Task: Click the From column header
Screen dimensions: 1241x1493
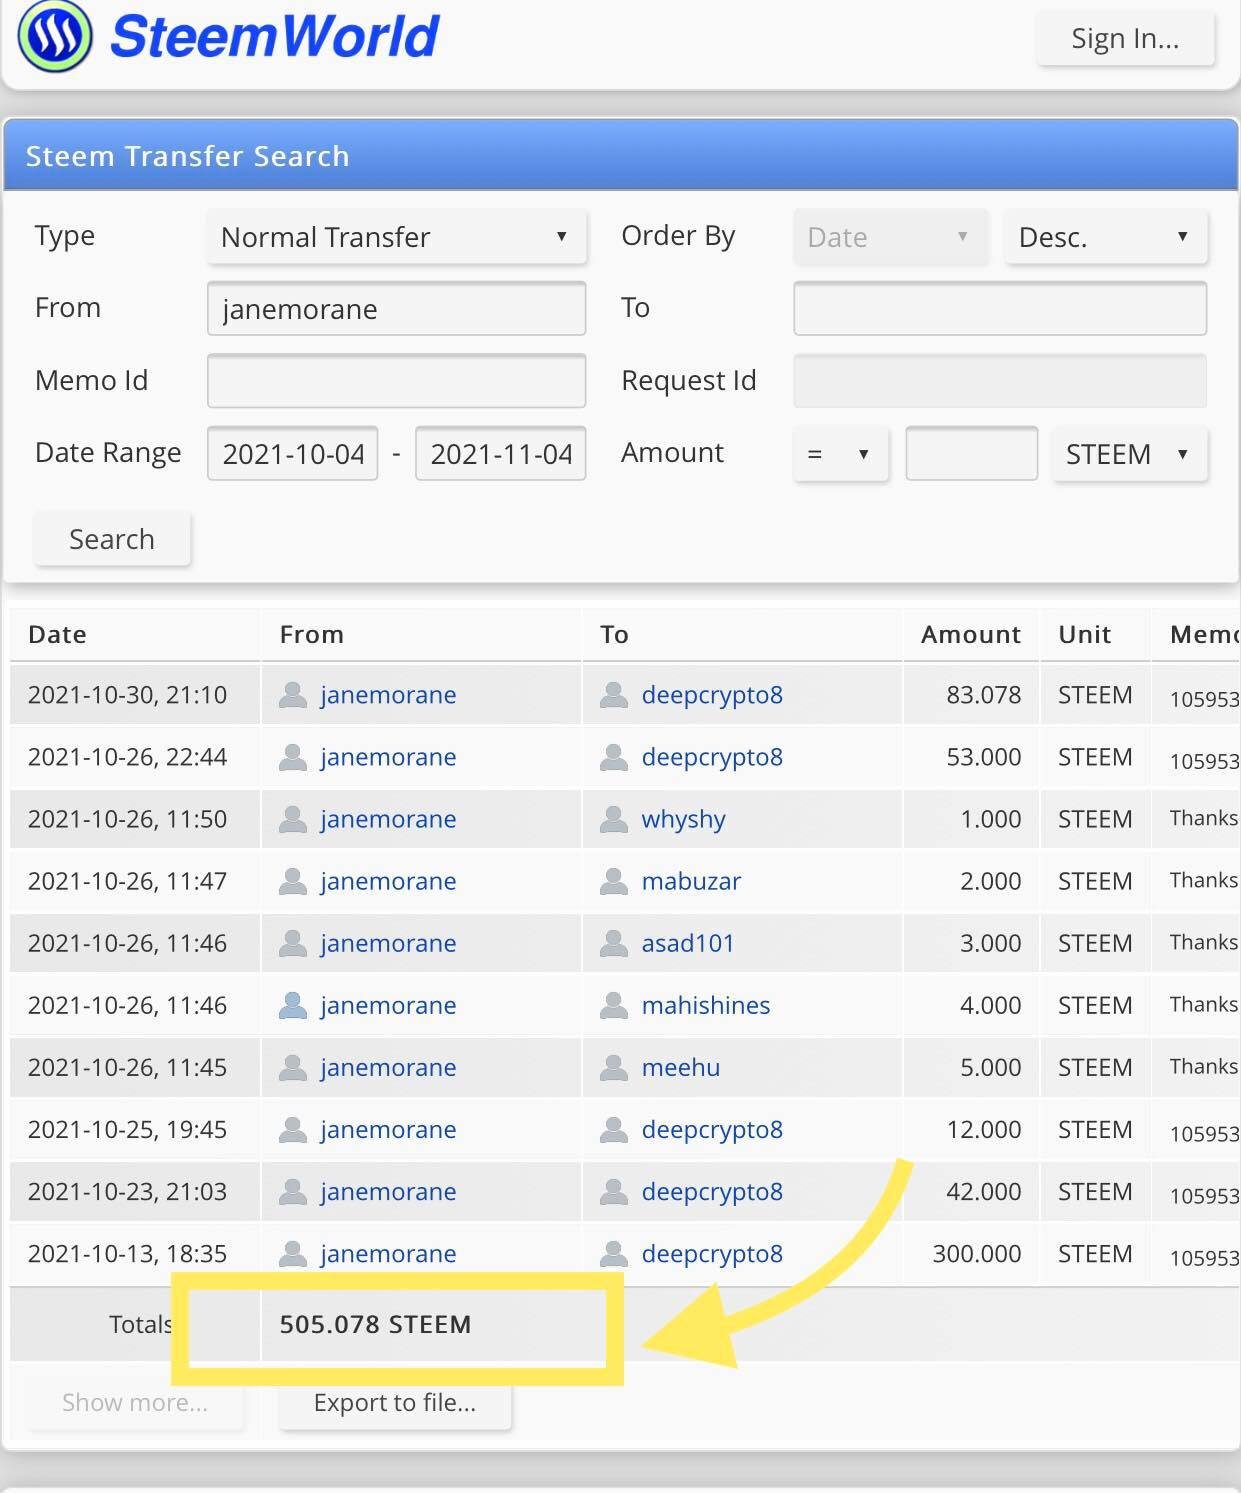Action: 312,634
